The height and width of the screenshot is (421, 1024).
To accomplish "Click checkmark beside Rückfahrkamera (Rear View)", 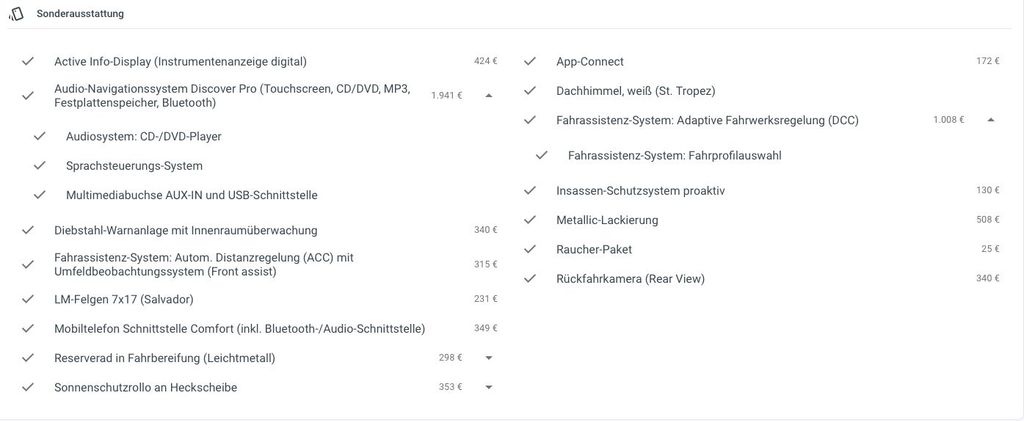I will click(x=530, y=279).
